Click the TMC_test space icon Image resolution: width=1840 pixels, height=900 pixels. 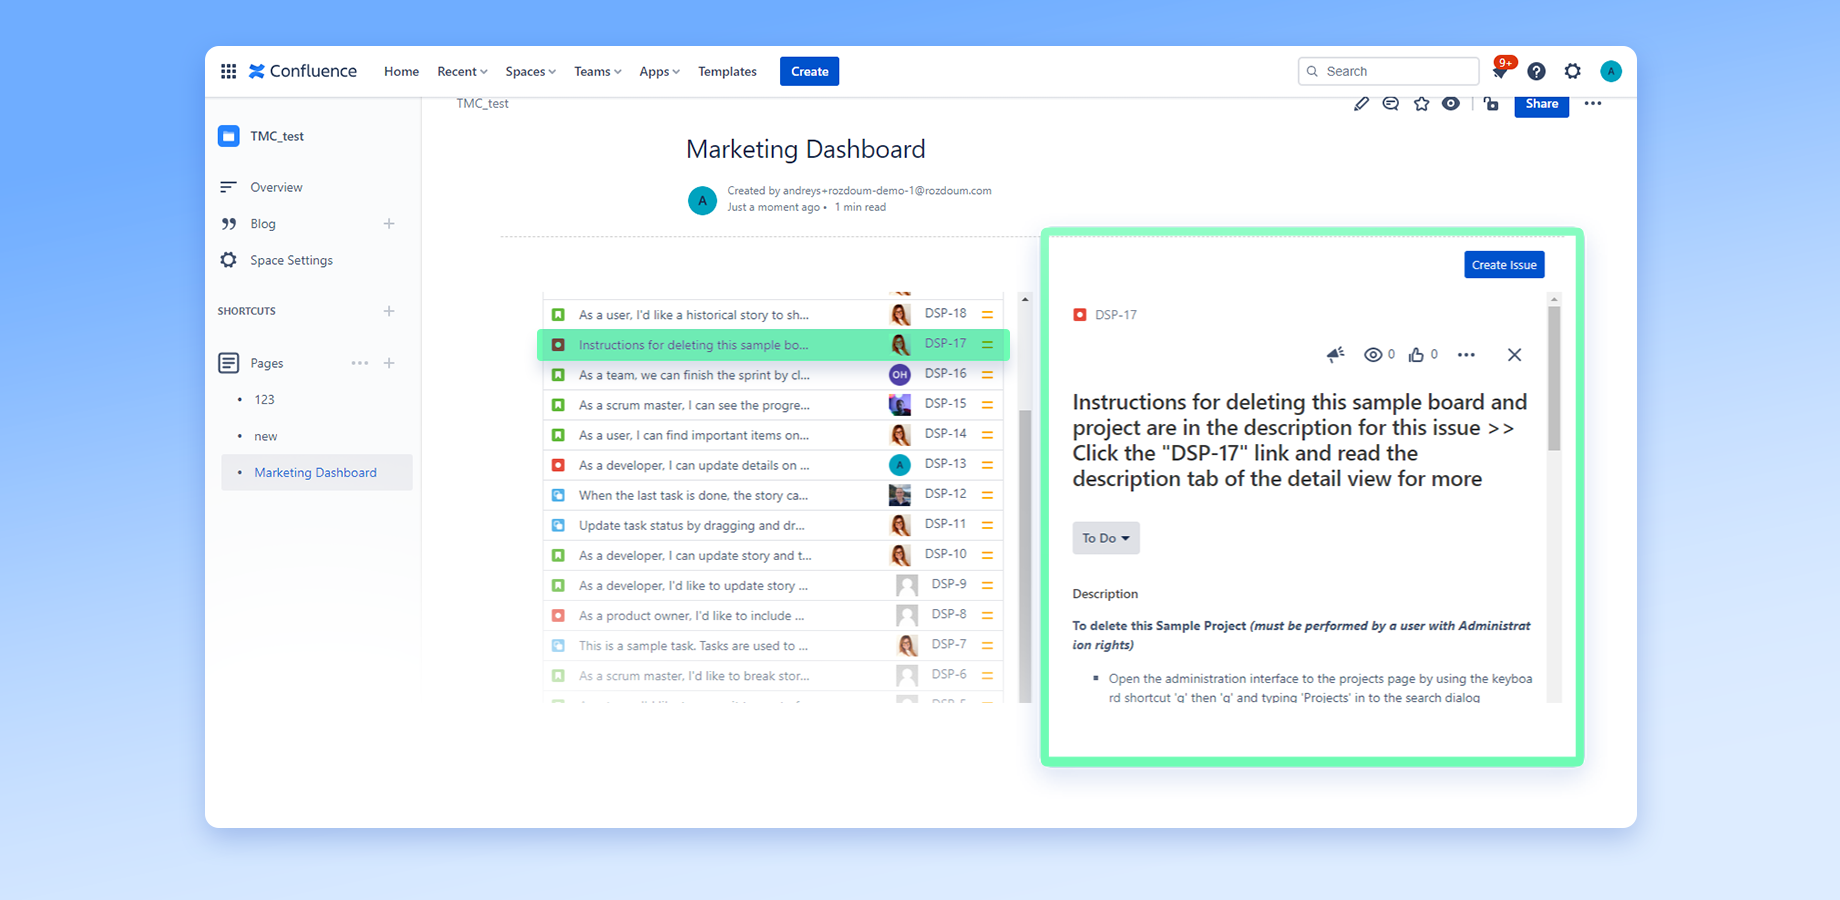[x=228, y=136]
